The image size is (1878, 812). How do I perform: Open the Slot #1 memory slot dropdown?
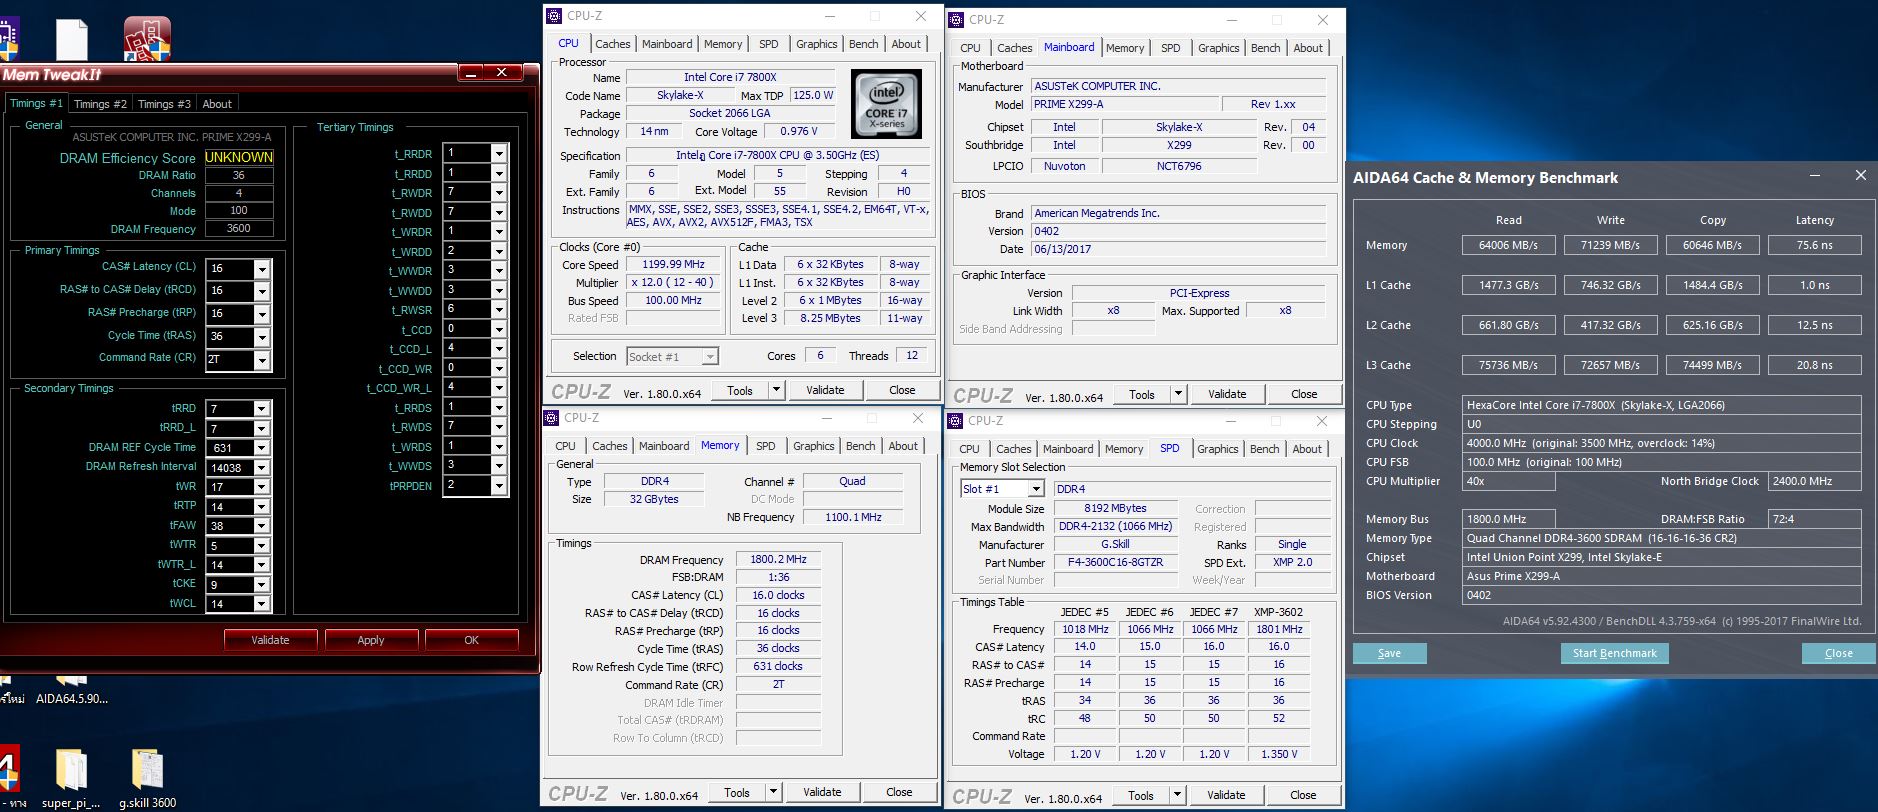pos(1036,489)
